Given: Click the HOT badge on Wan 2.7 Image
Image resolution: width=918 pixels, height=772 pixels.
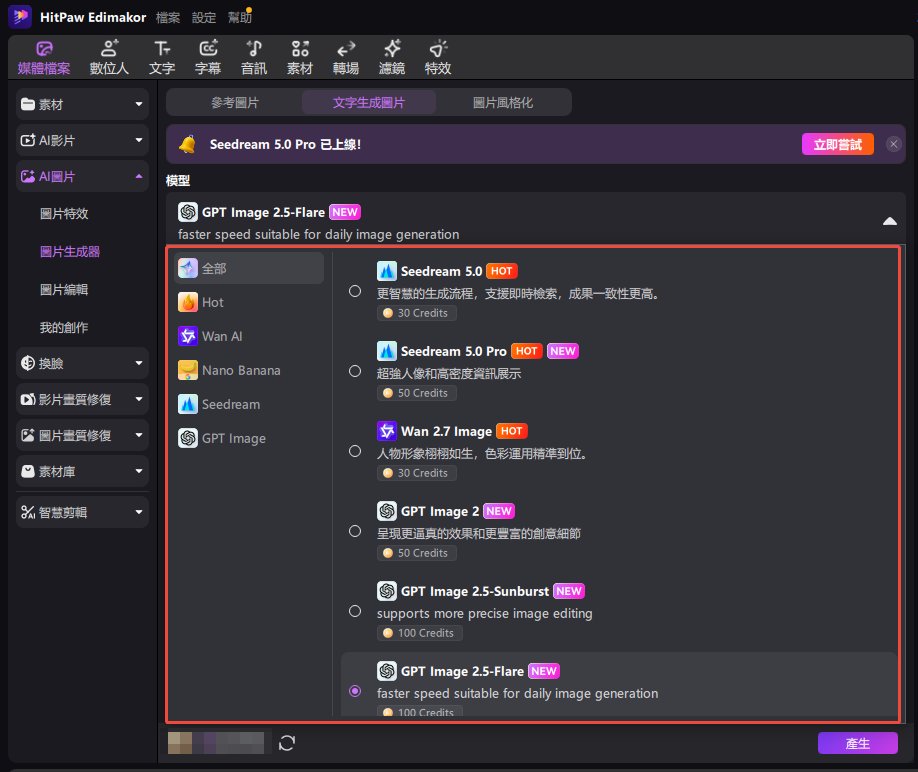Looking at the screenshot, I should tap(512, 431).
